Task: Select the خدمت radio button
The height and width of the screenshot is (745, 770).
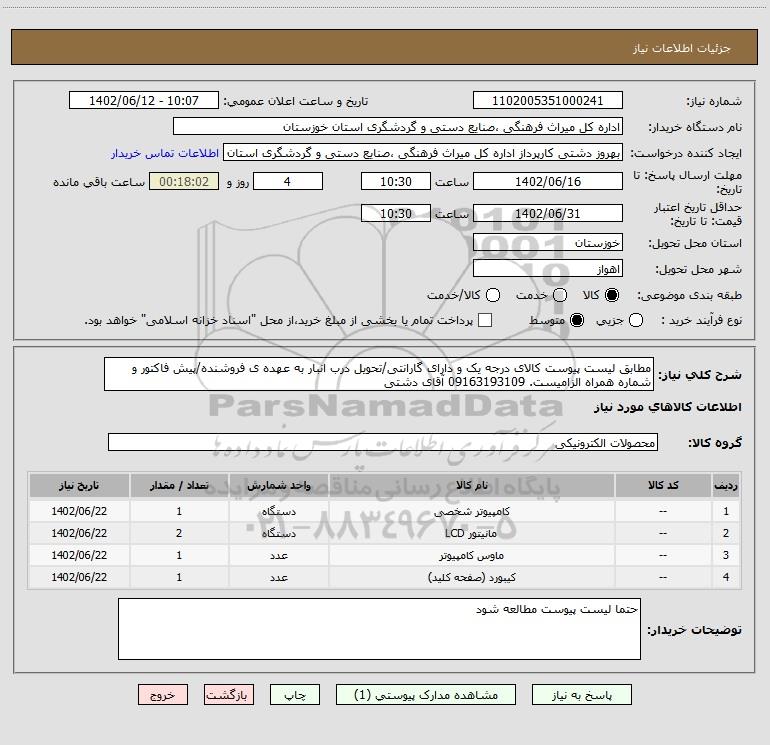Action: (x=560, y=295)
